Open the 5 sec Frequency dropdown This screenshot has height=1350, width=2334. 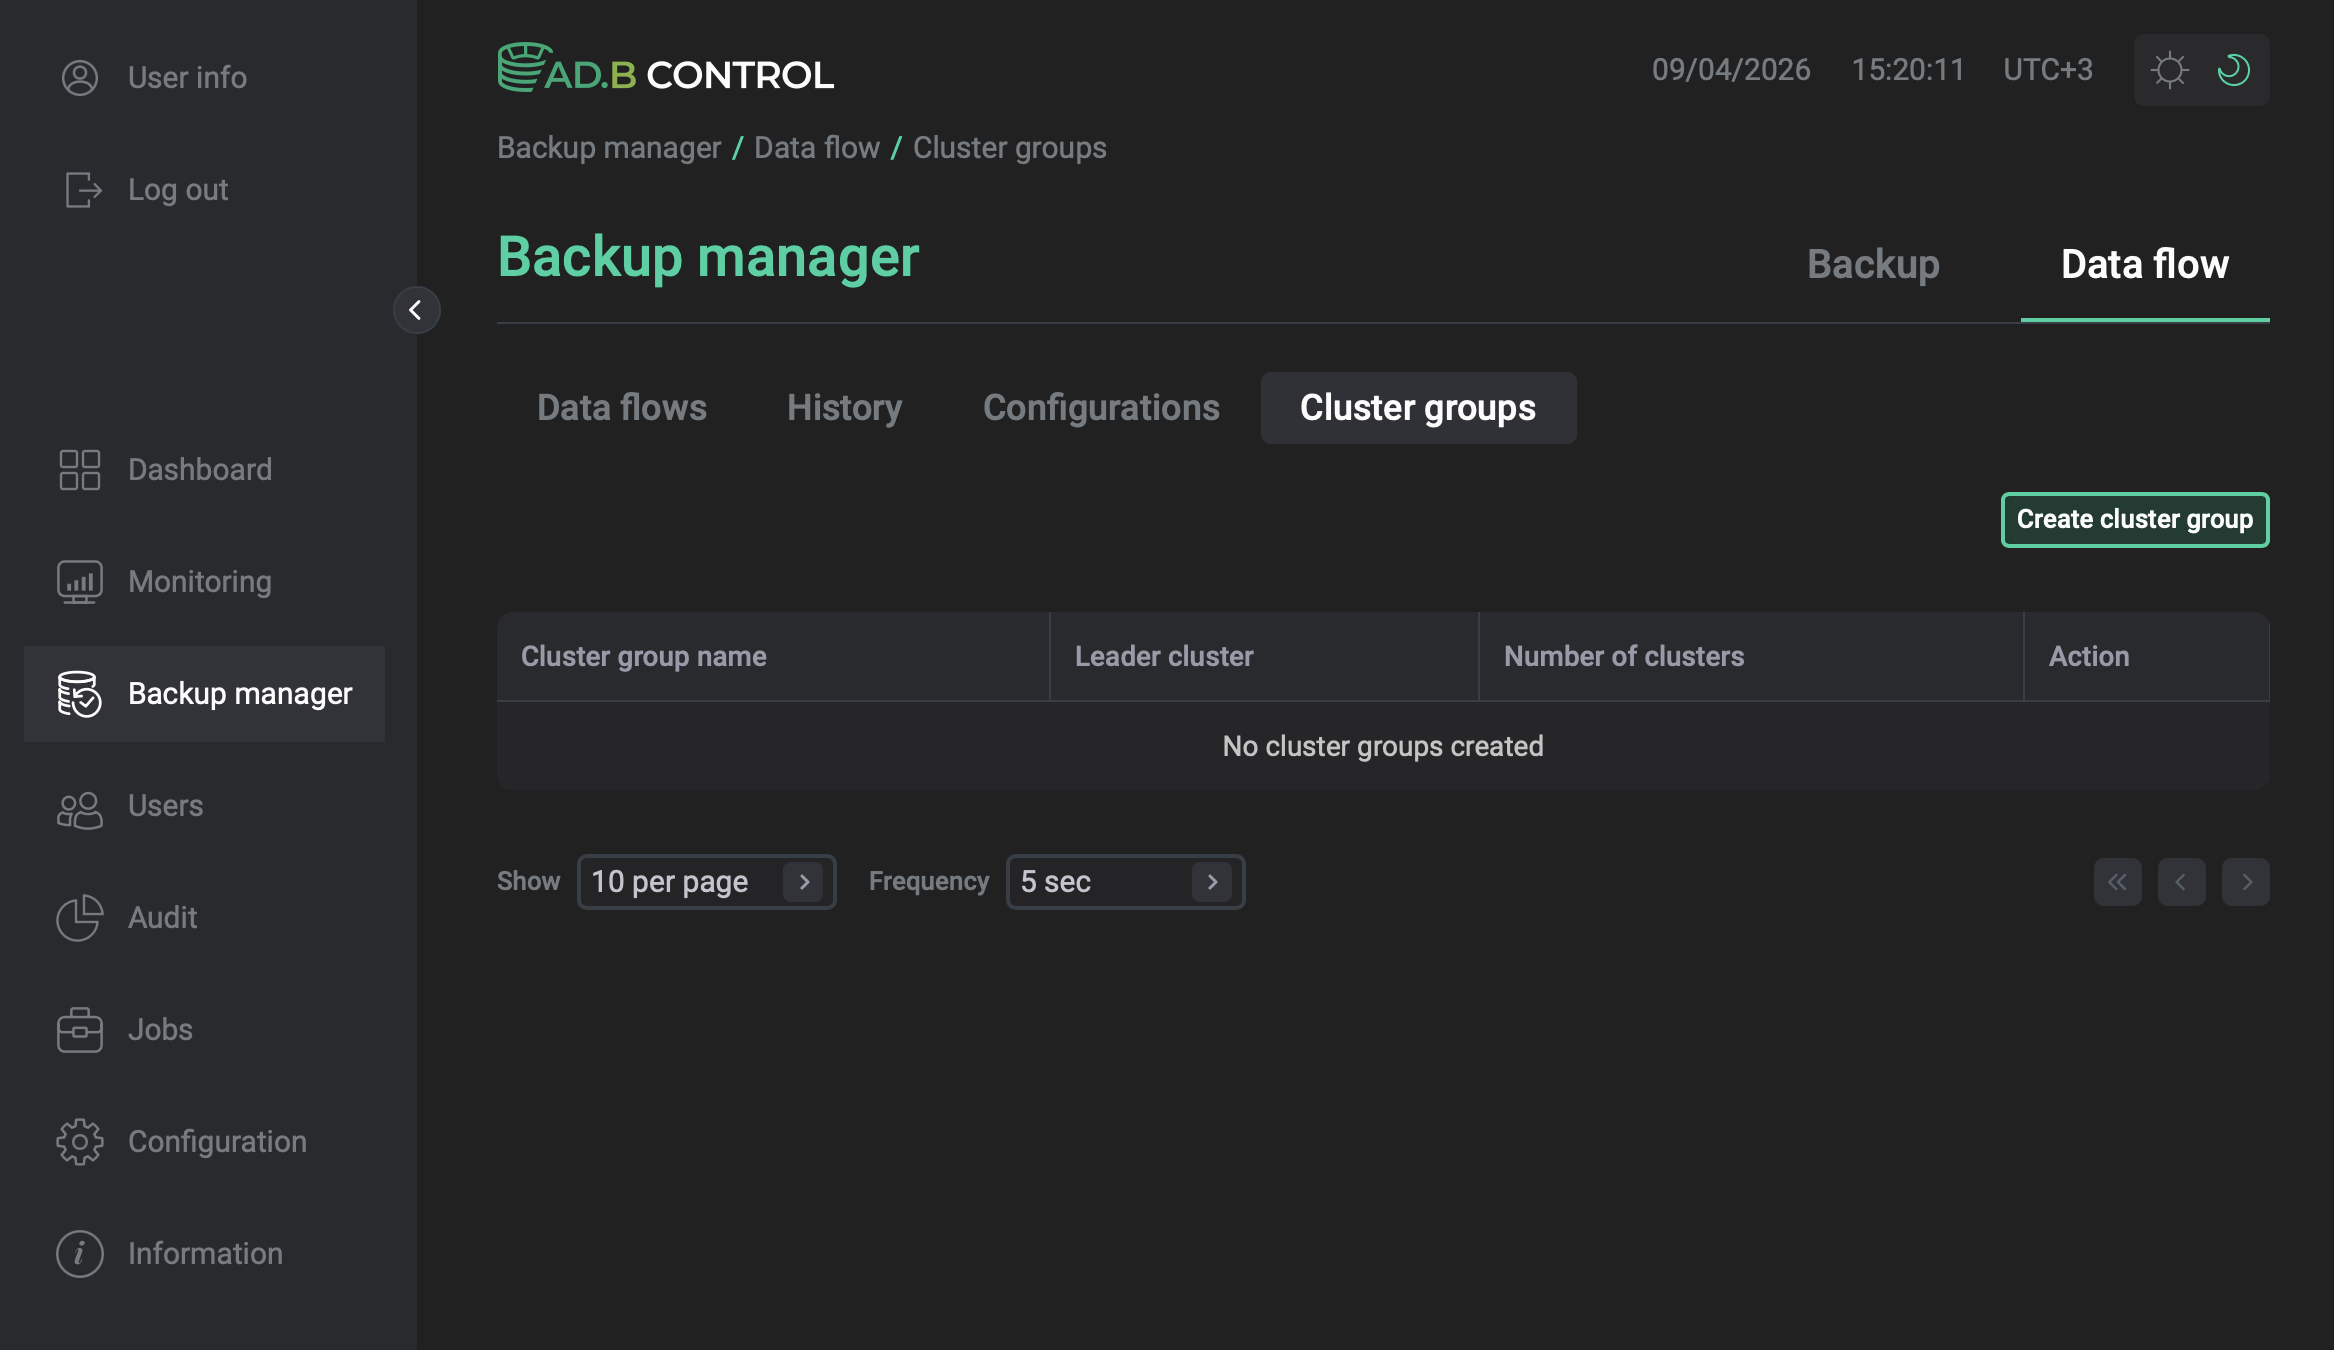(1125, 882)
